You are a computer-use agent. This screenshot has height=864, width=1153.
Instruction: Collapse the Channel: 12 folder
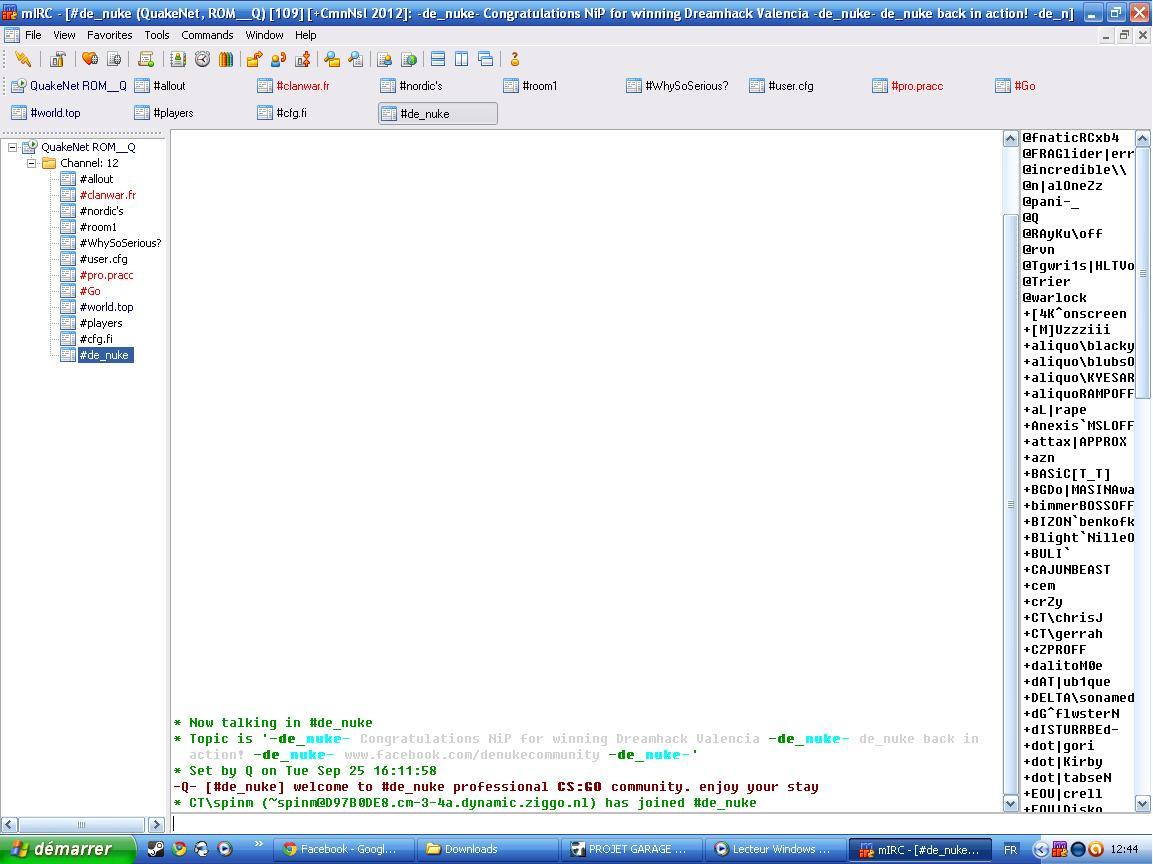click(31, 163)
